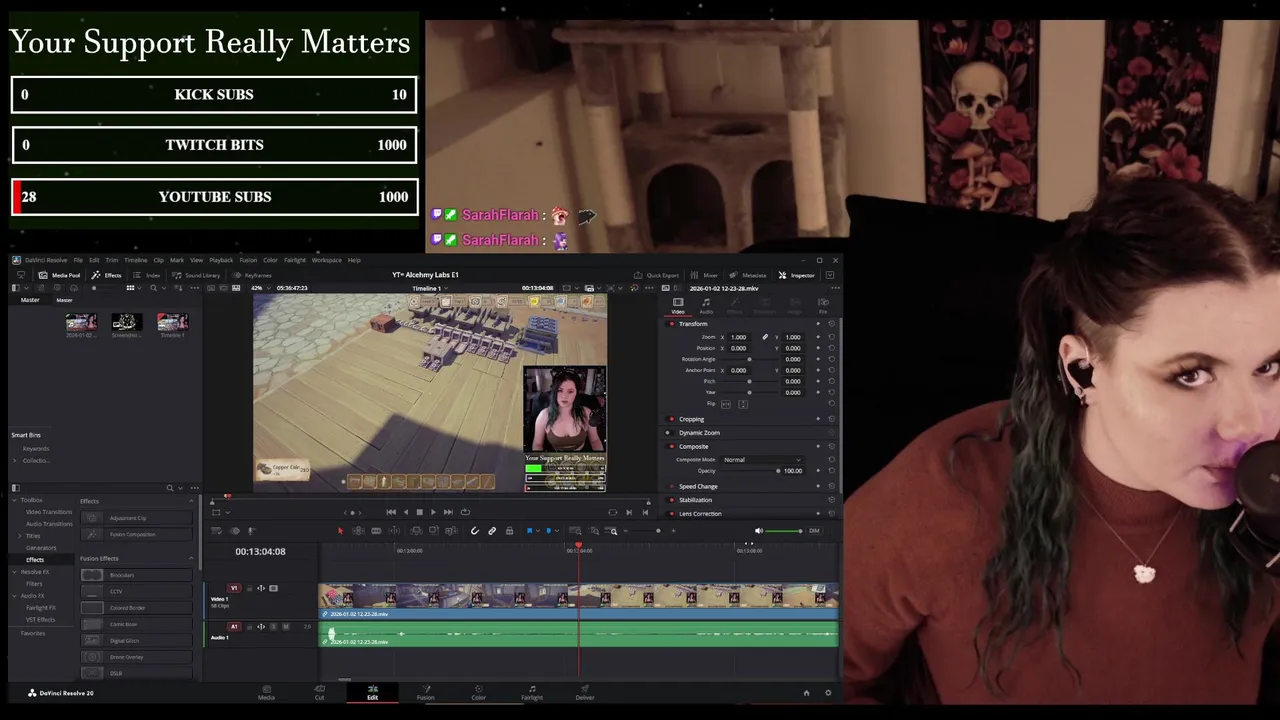This screenshot has width=1280, height=720.
Task: Toggle the Cropping section enable switch
Action: point(672,419)
